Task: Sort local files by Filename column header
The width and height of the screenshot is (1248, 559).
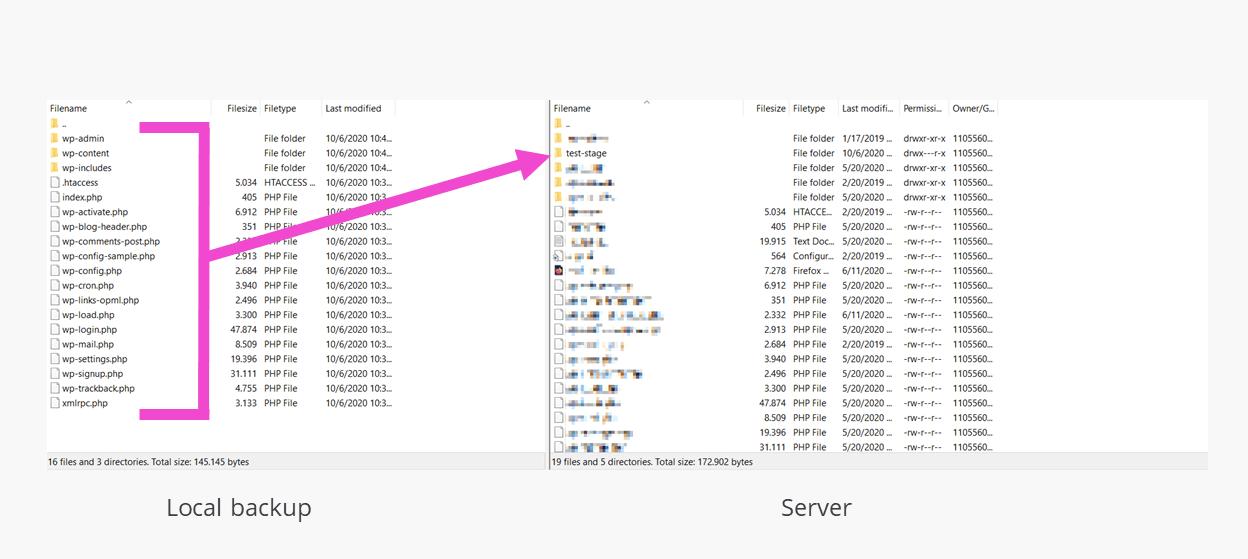Action: 69,108
